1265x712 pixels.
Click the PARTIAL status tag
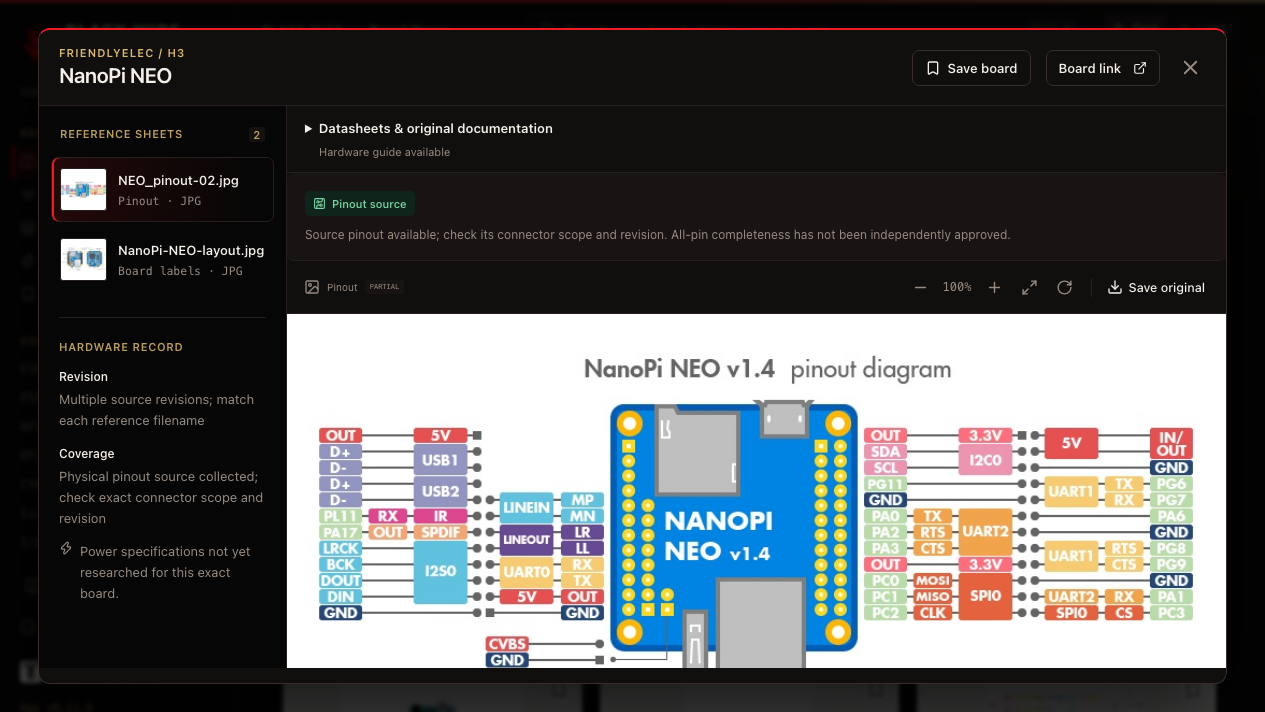[385, 287]
